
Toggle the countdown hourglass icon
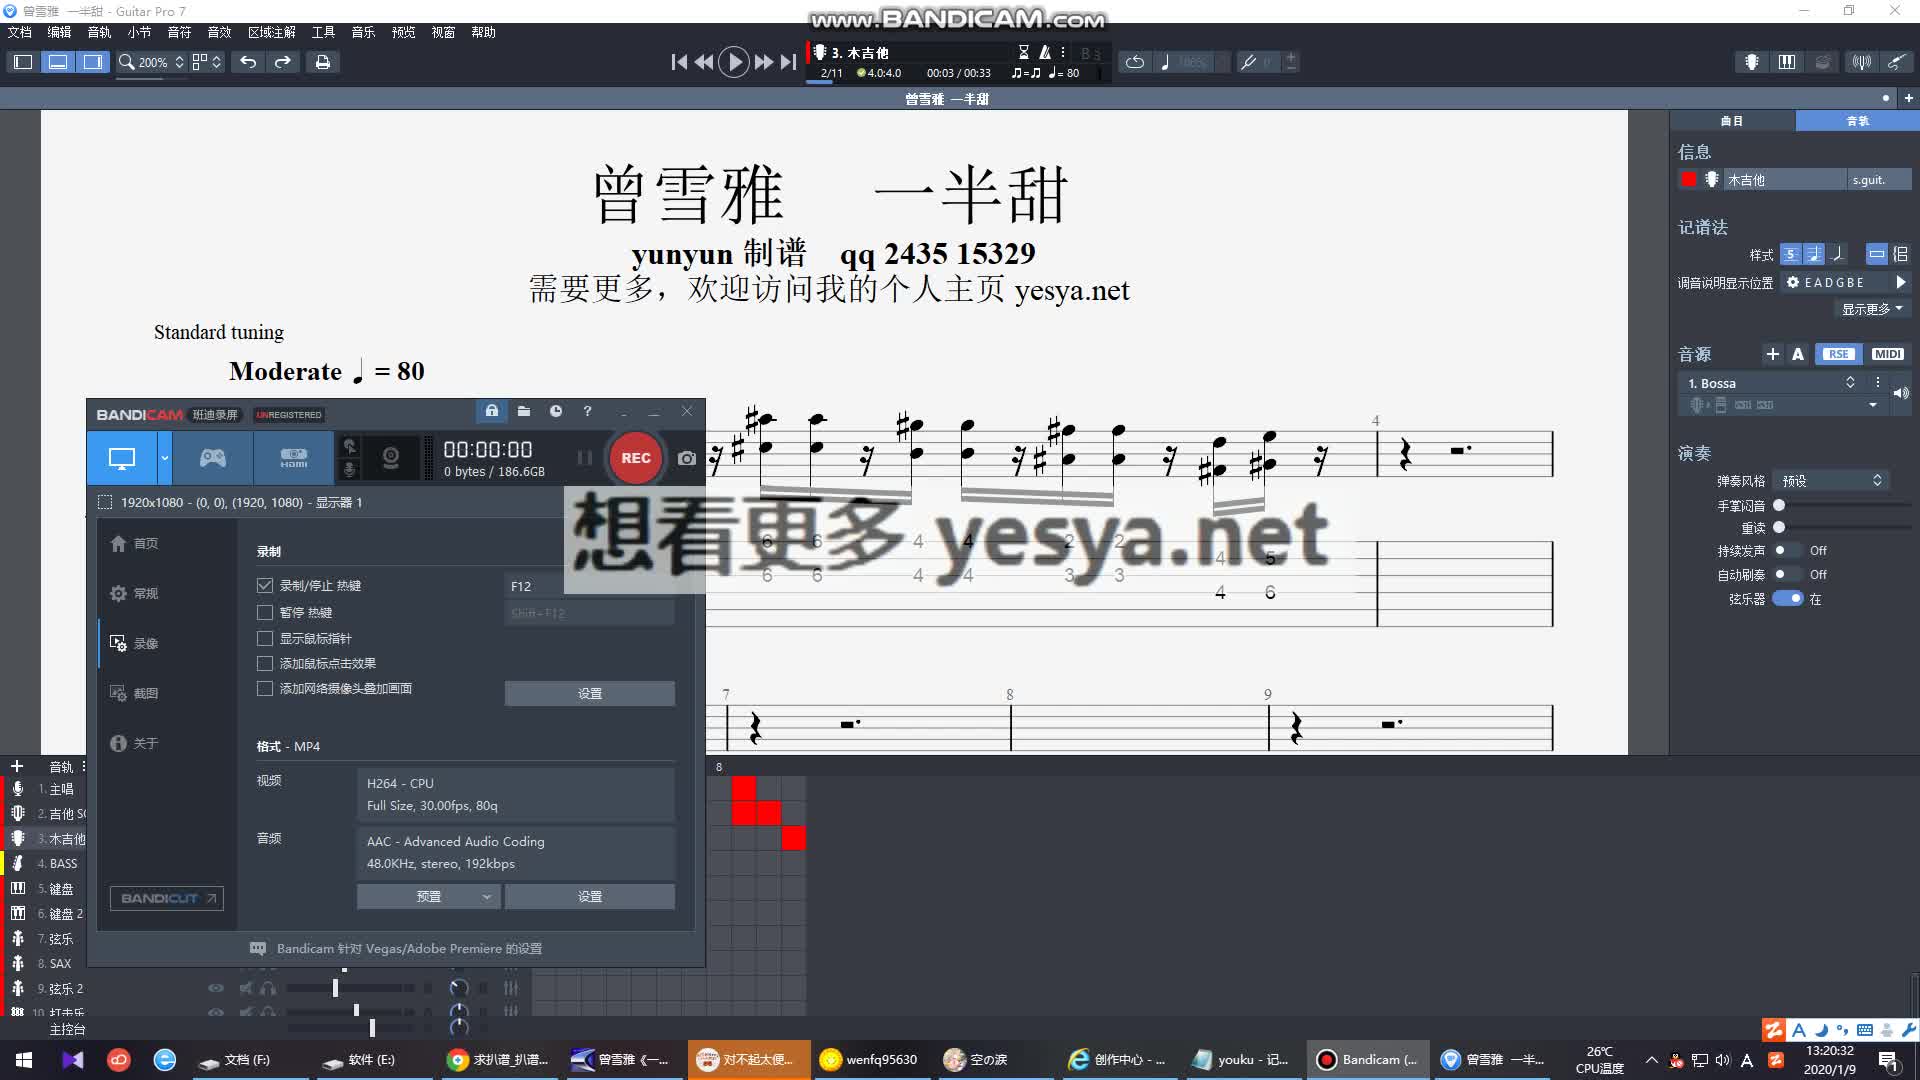[1023, 52]
